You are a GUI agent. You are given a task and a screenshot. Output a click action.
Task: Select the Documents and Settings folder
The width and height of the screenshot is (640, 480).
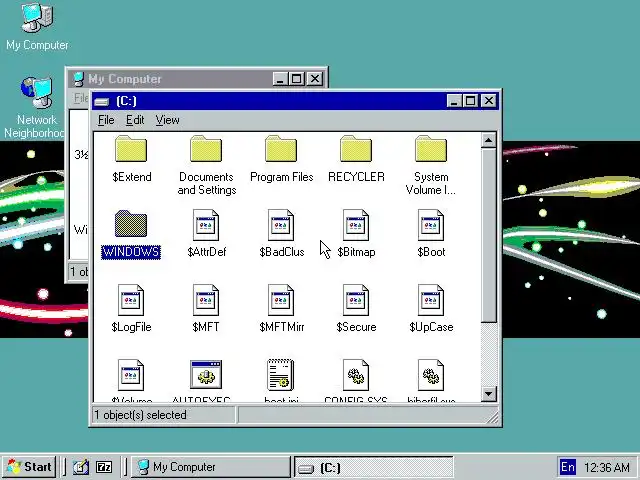(206, 149)
